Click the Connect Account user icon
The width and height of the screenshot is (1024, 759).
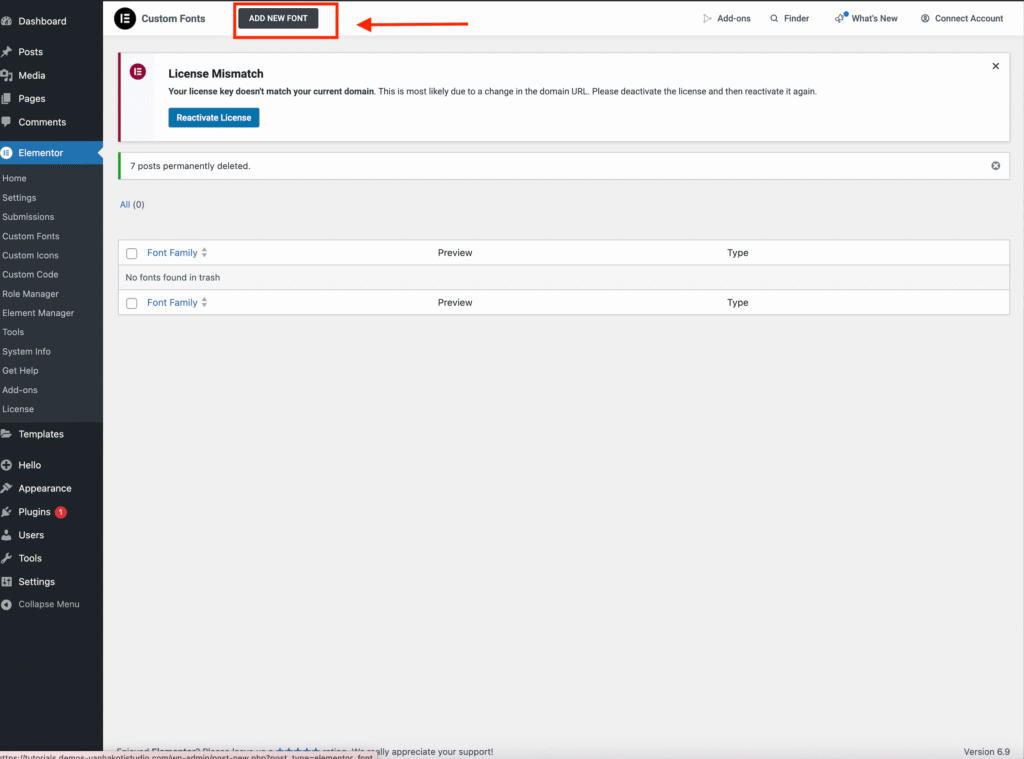pyautogui.click(x=925, y=18)
